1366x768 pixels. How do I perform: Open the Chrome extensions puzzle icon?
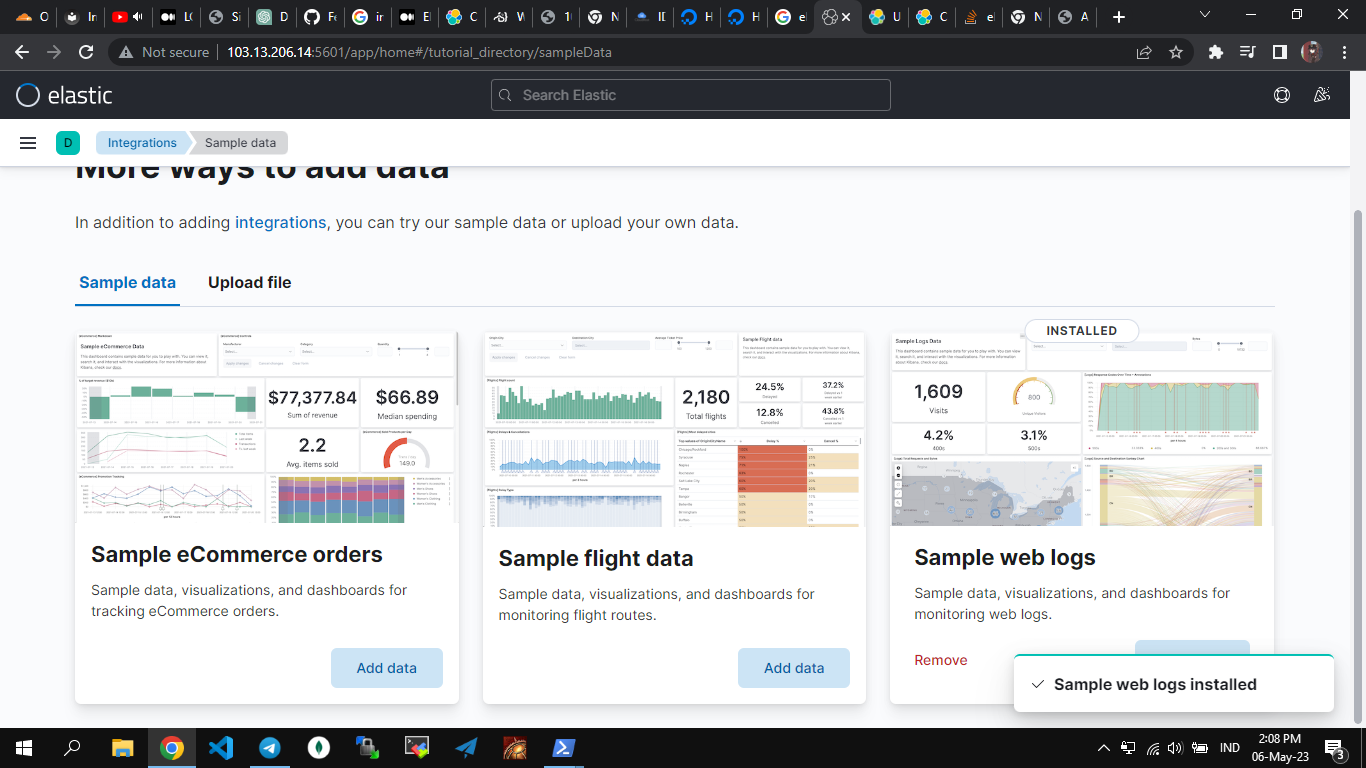coord(1215,52)
